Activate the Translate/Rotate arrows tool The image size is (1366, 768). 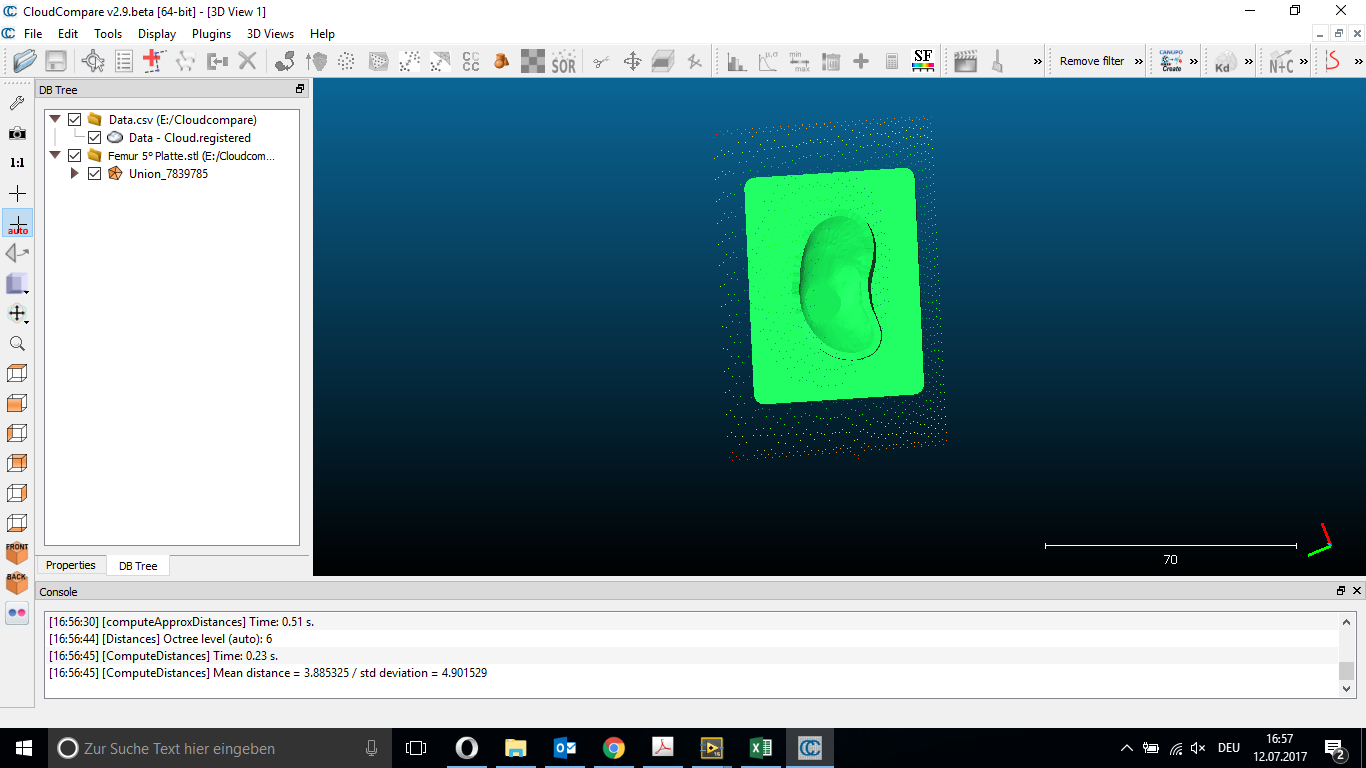(x=632, y=61)
